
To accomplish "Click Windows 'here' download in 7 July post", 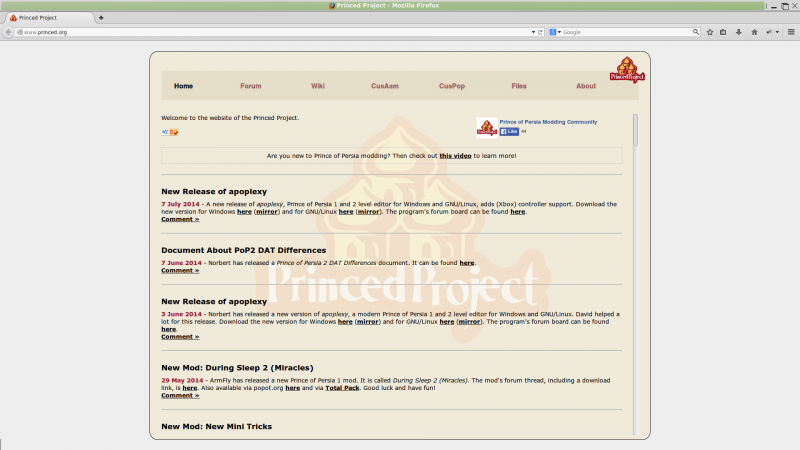I will coord(244,212).
